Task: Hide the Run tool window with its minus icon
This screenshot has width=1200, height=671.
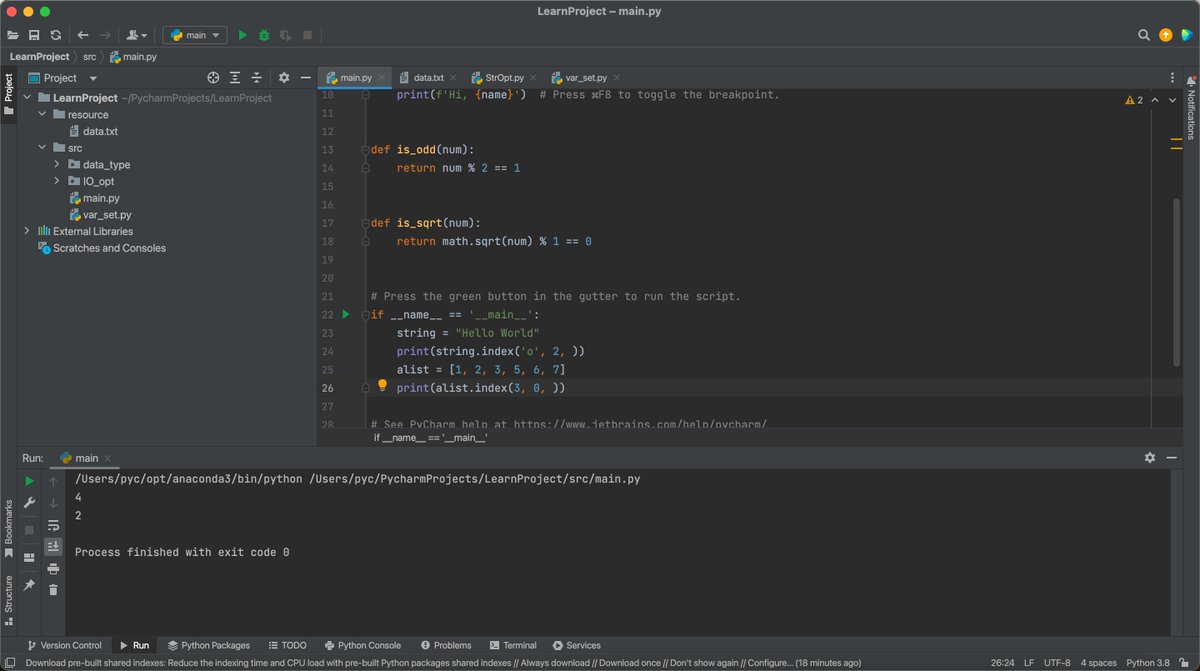Action: pos(1171,457)
